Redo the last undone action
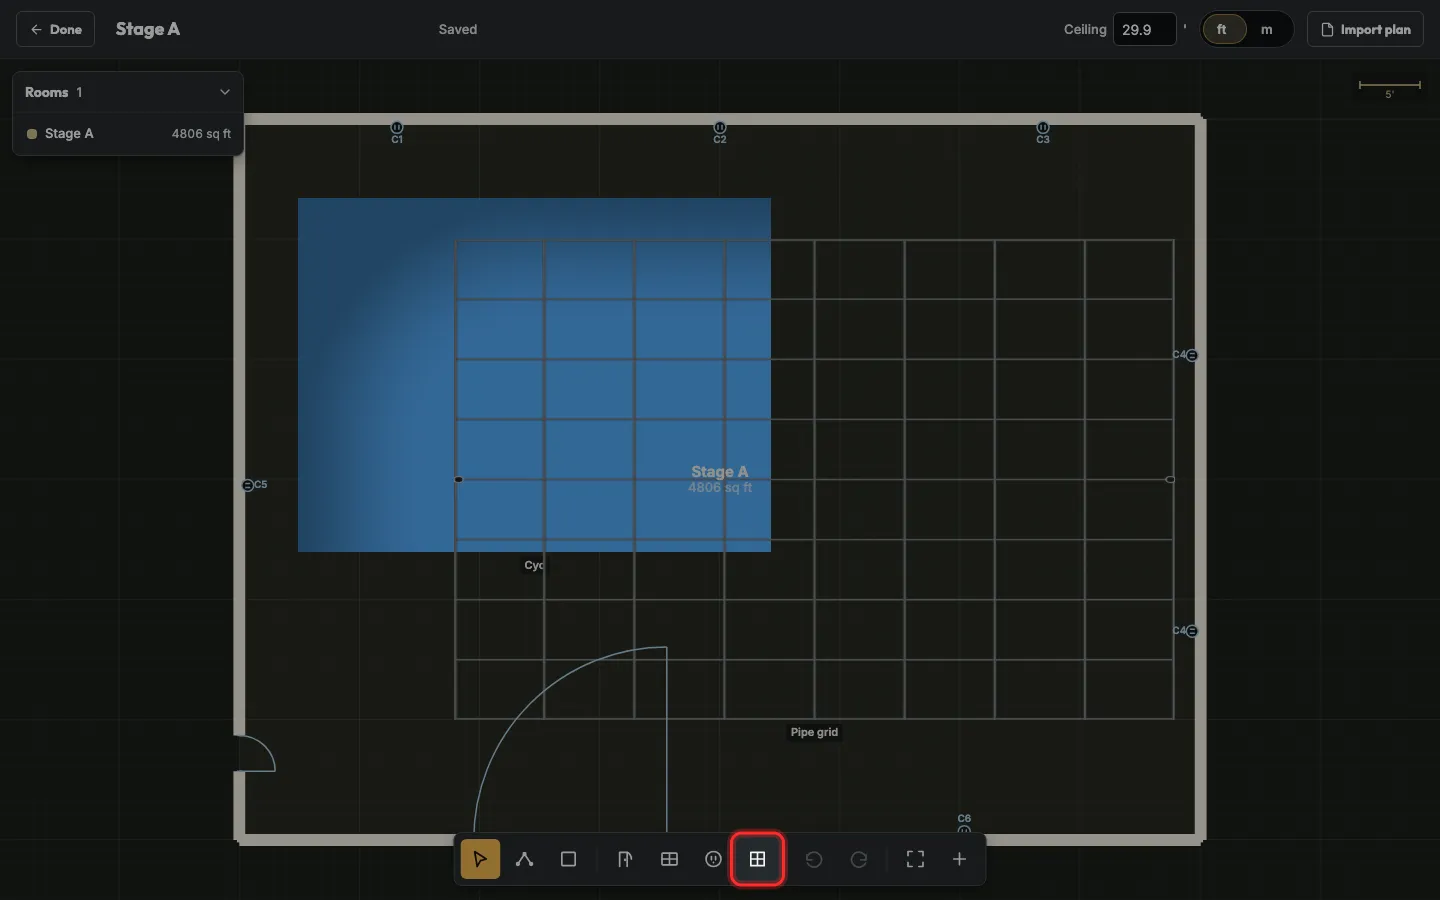Viewport: 1440px width, 900px height. tap(858, 859)
